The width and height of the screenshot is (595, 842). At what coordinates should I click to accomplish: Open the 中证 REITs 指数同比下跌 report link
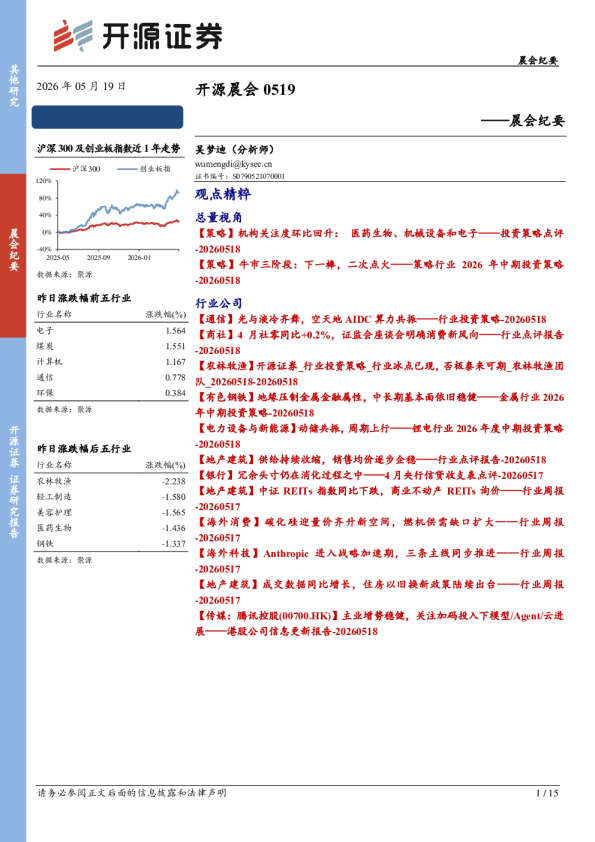(x=380, y=498)
